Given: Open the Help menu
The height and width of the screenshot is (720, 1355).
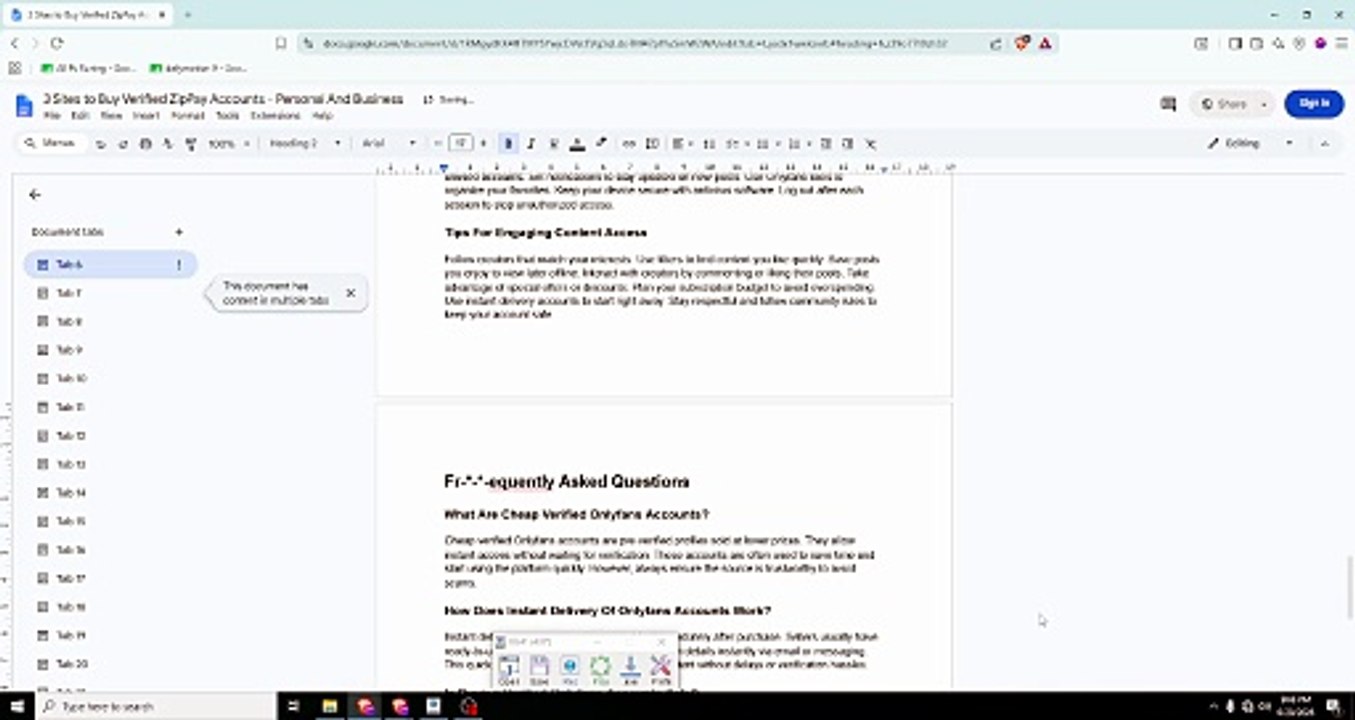Looking at the screenshot, I should coord(322,116).
